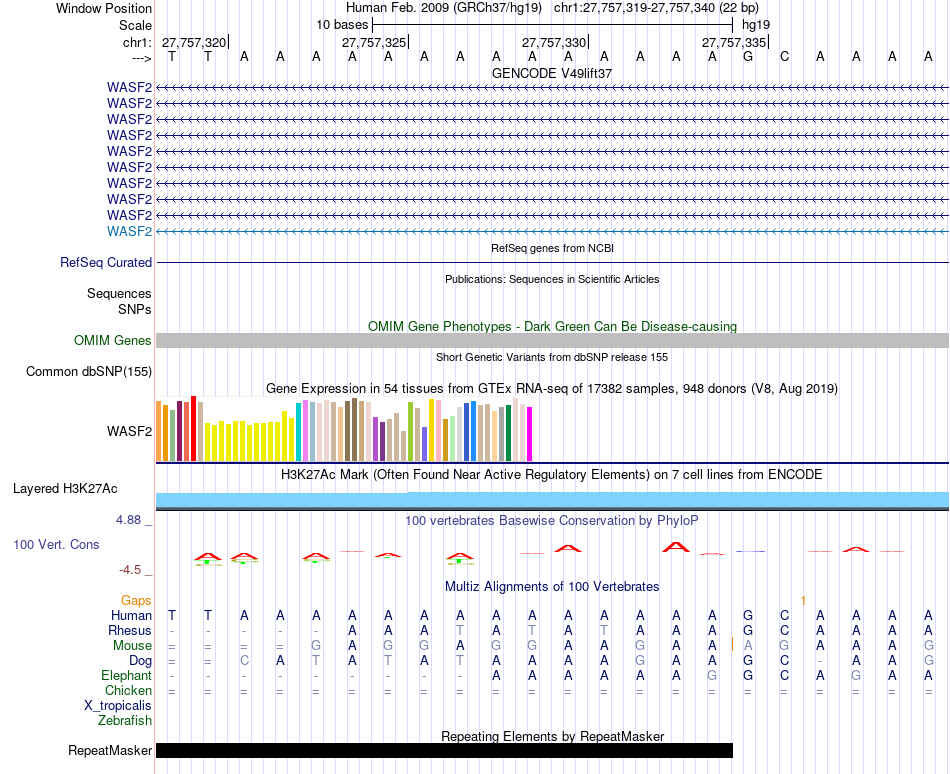The image size is (950, 774).
Task: Click the magenta last GTEx expression bar
Action: (x=530, y=434)
